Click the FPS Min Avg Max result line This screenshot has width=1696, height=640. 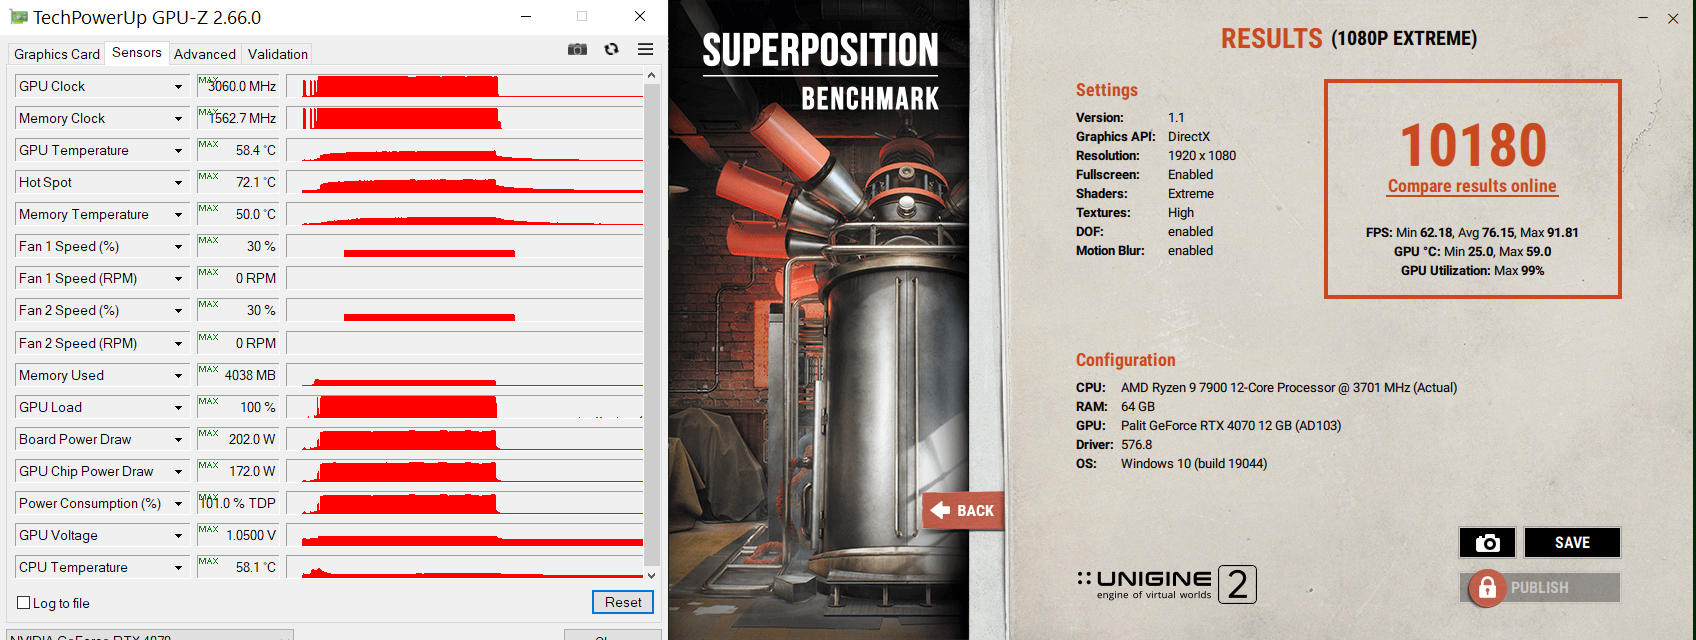[1472, 233]
